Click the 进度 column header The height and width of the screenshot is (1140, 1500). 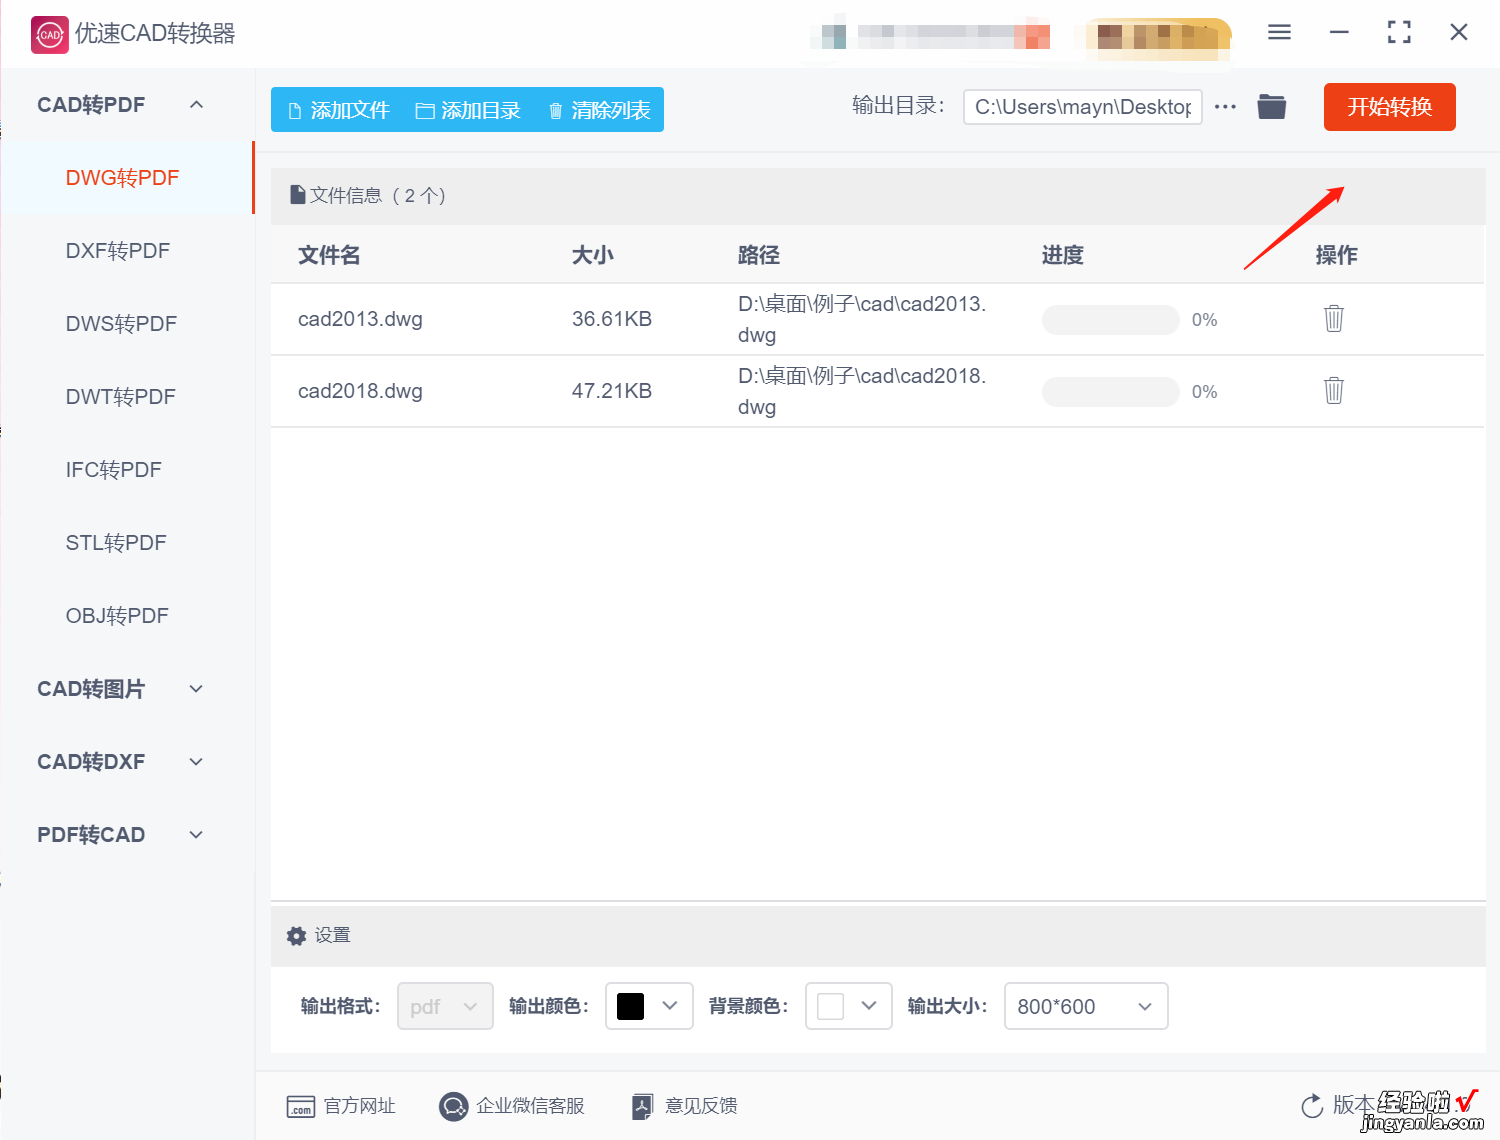[x=1062, y=255]
